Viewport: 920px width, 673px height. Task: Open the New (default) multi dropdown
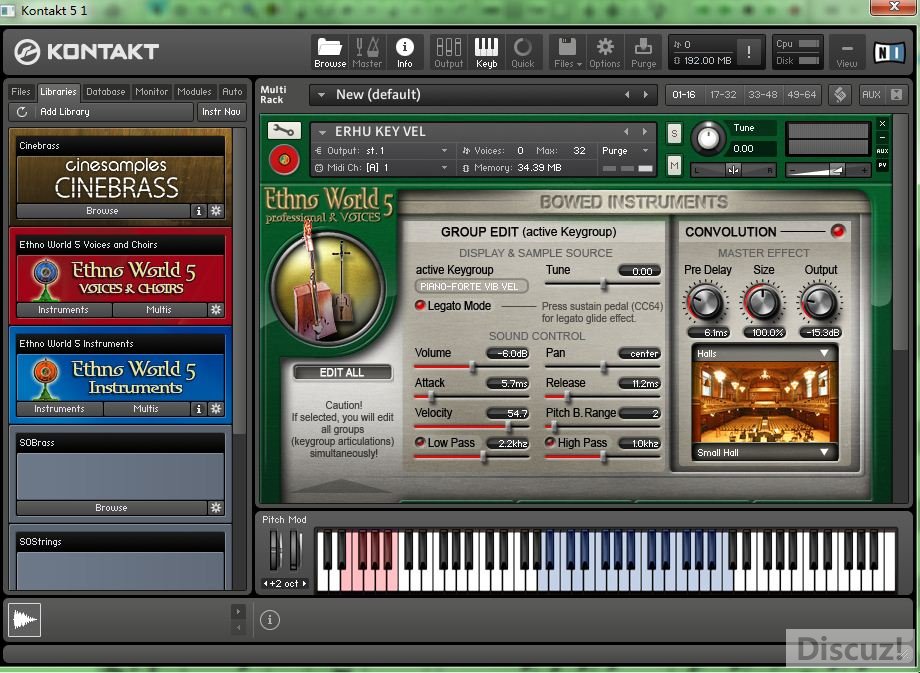coord(321,94)
